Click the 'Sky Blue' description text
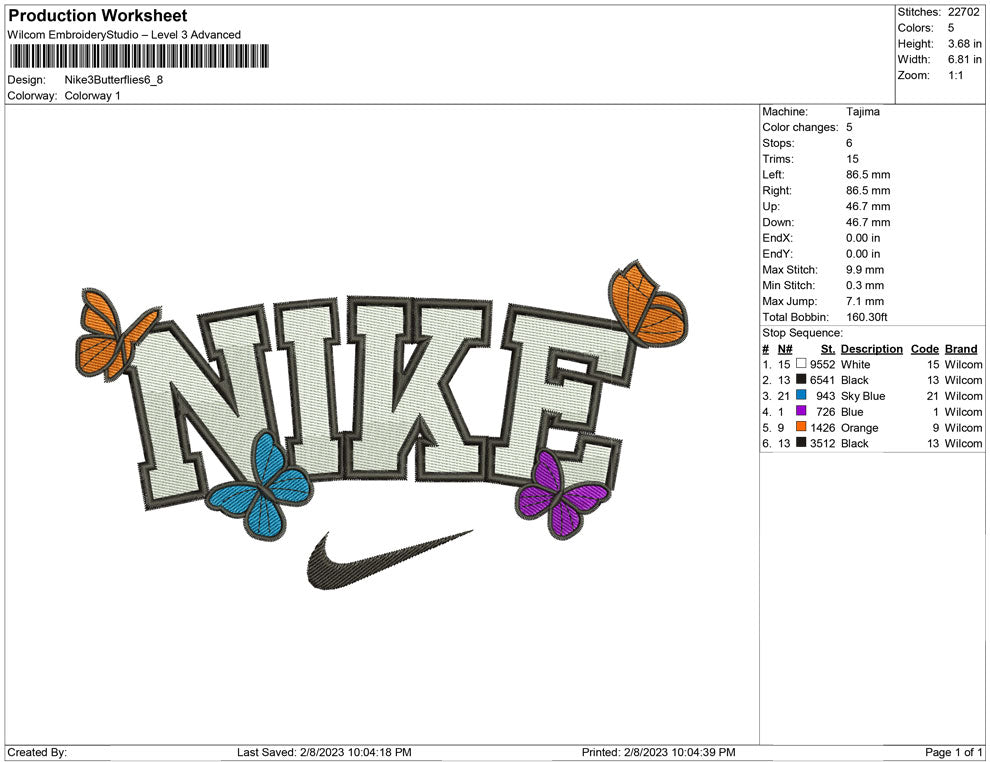This screenshot has width=990, height=762. click(x=863, y=396)
